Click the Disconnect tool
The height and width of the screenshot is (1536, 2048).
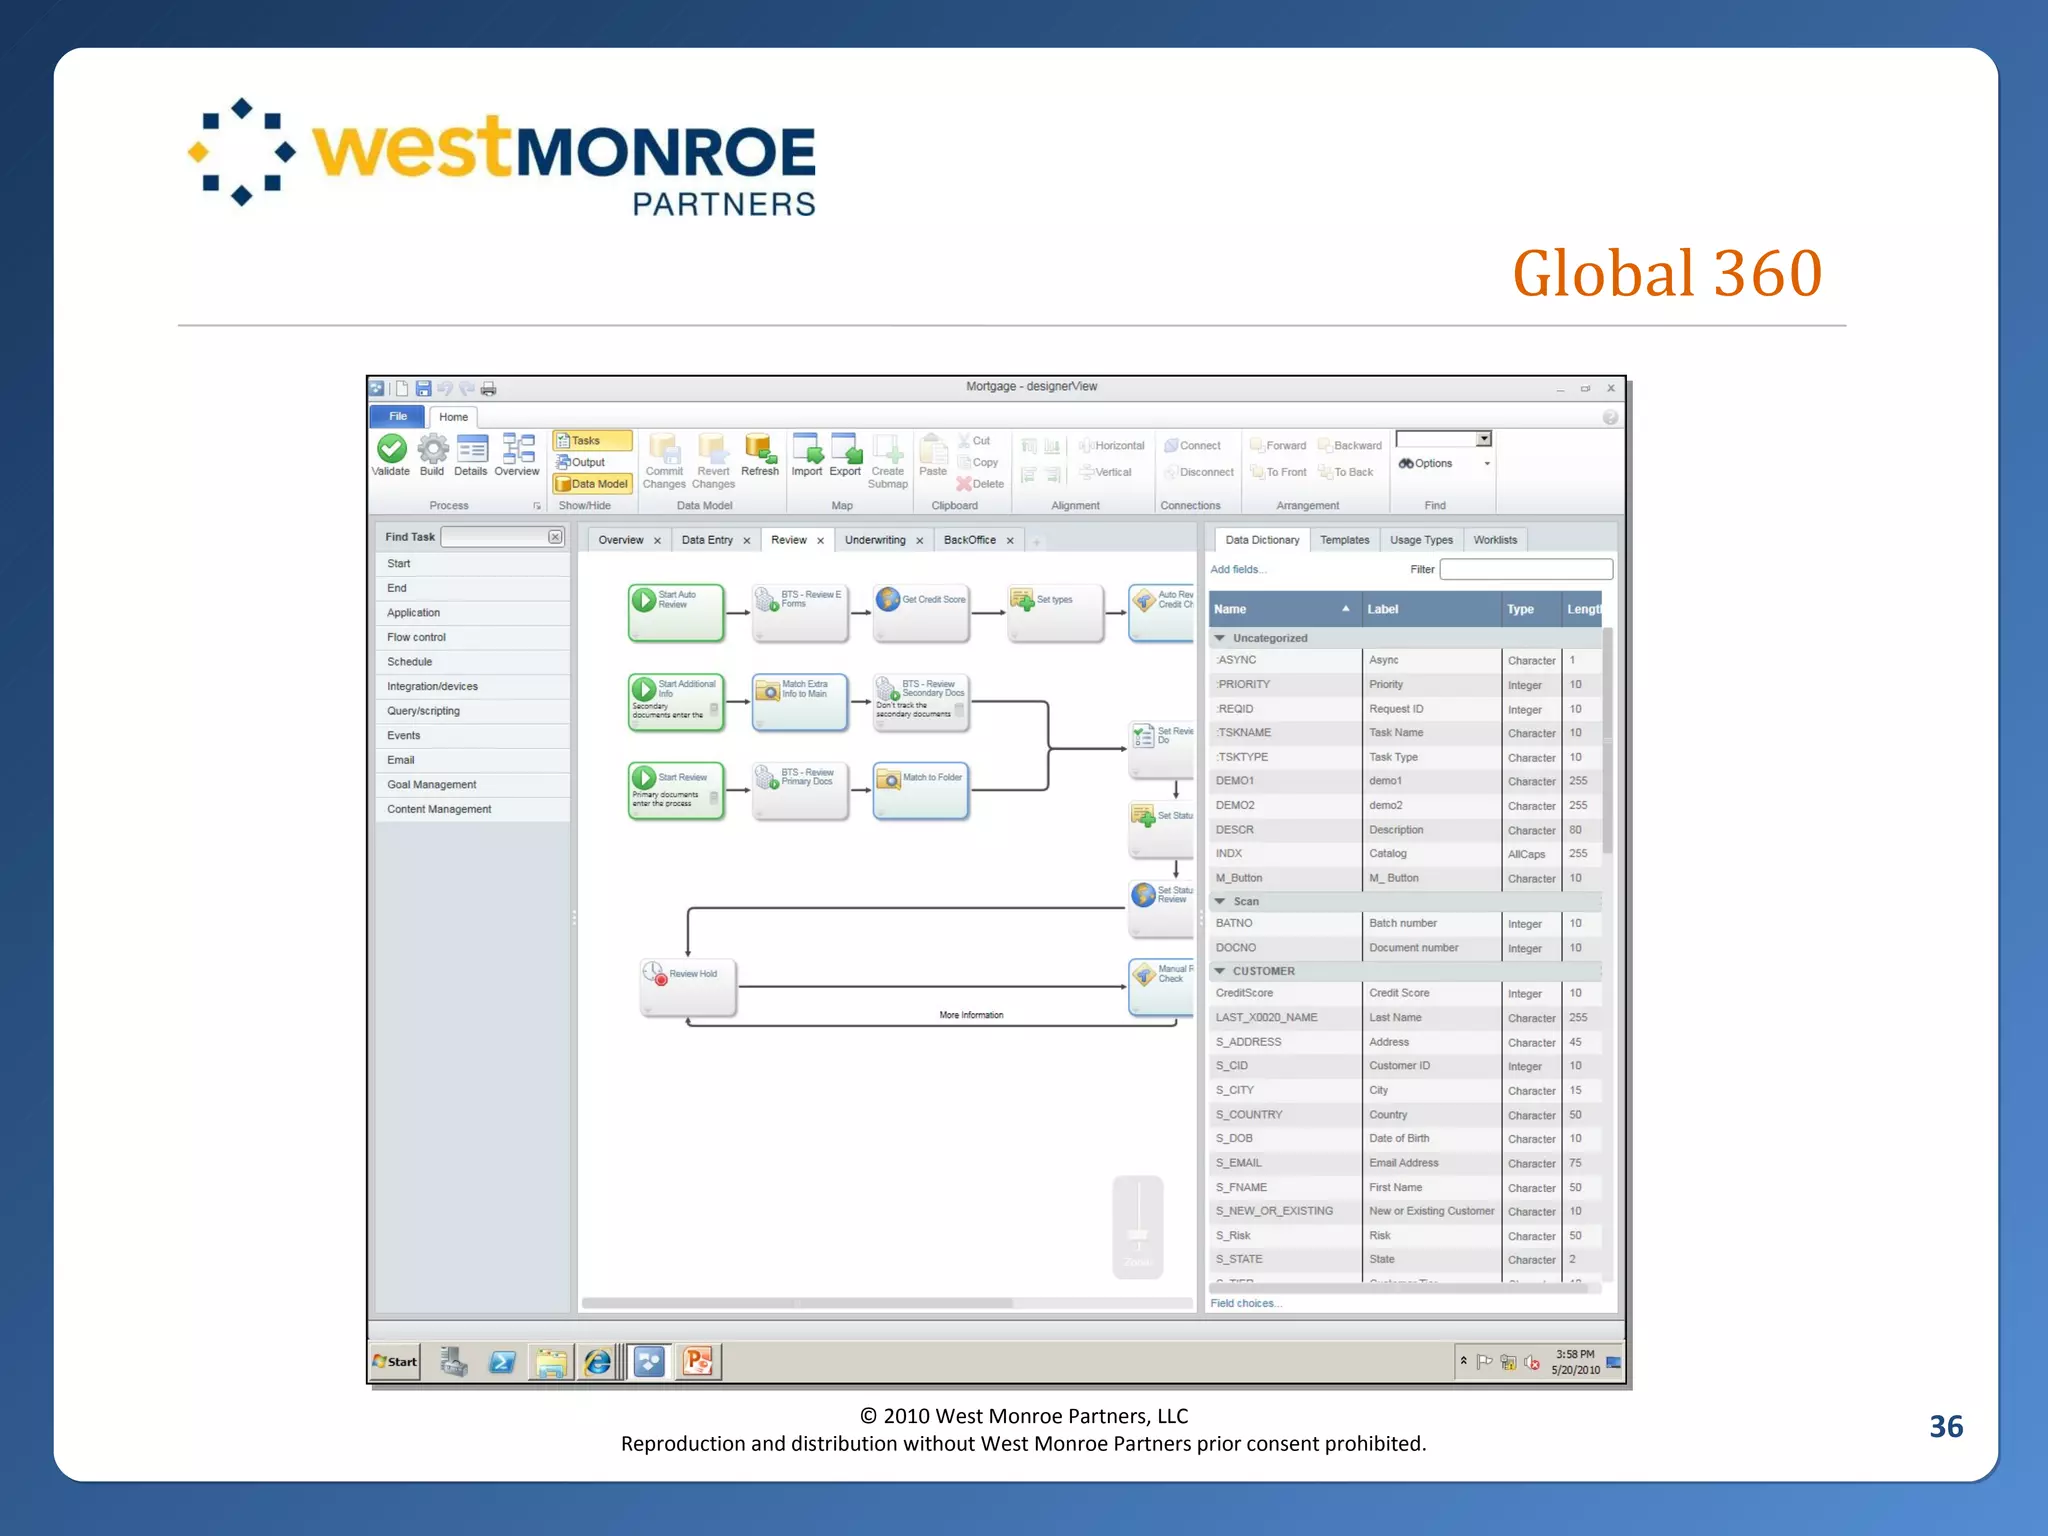click(1199, 472)
